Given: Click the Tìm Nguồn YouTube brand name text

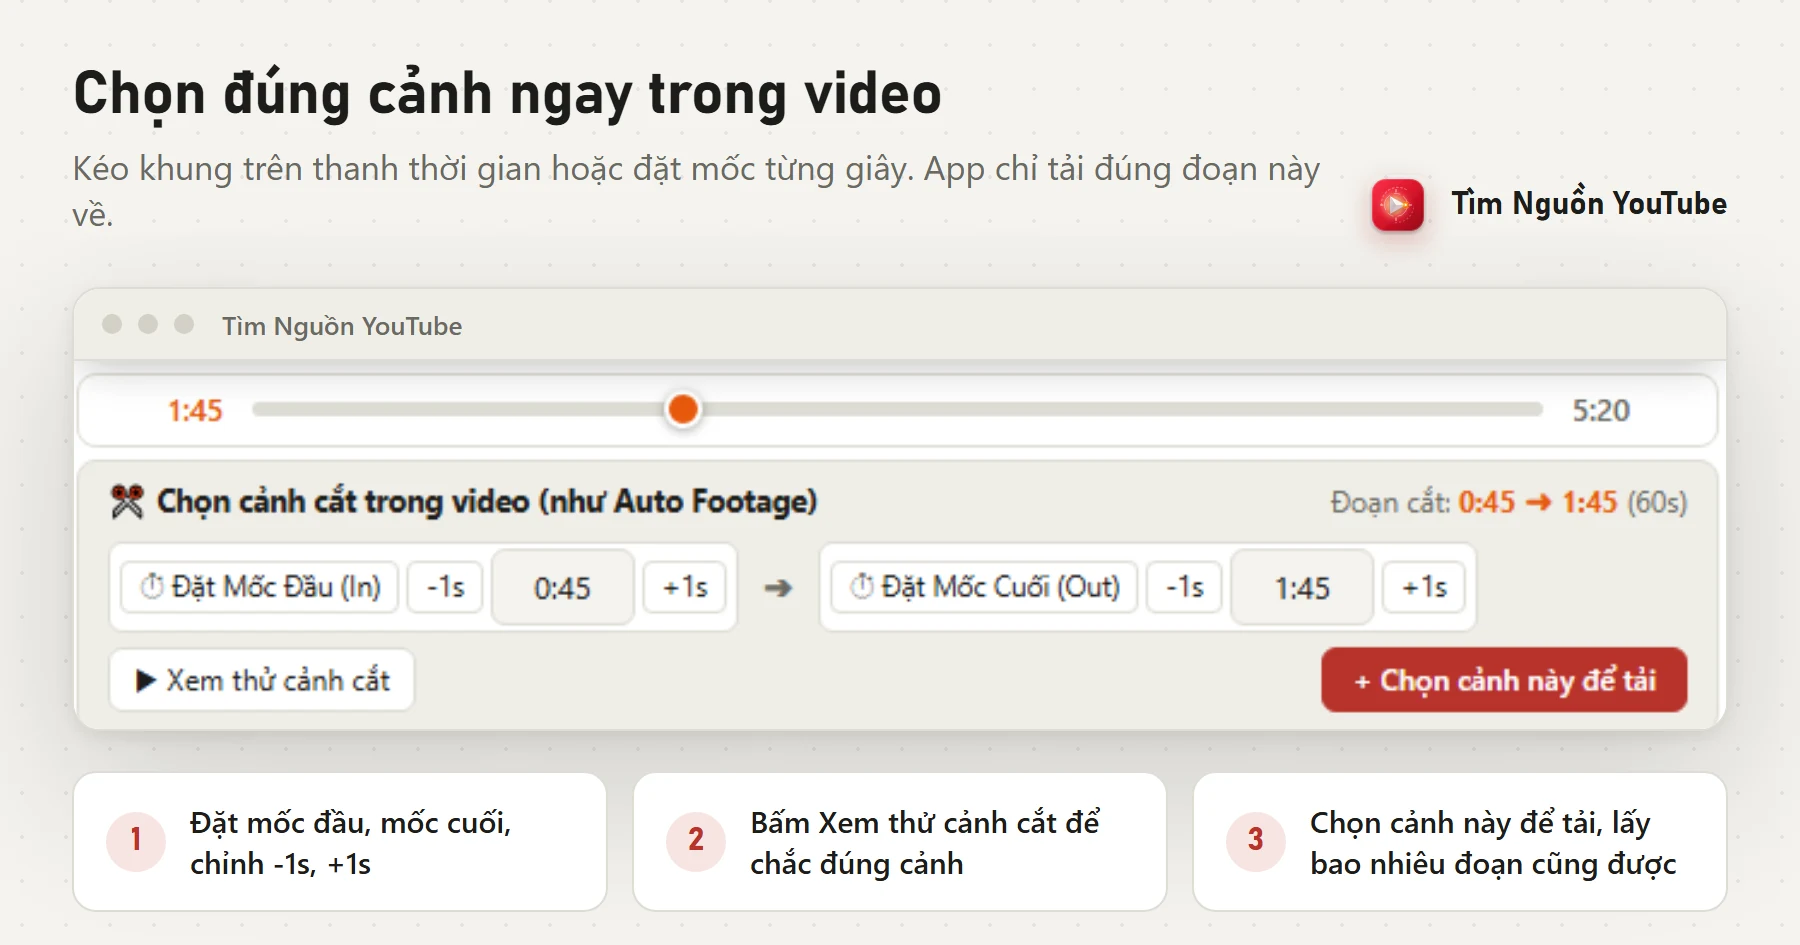Looking at the screenshot, I should point(1589,203).
